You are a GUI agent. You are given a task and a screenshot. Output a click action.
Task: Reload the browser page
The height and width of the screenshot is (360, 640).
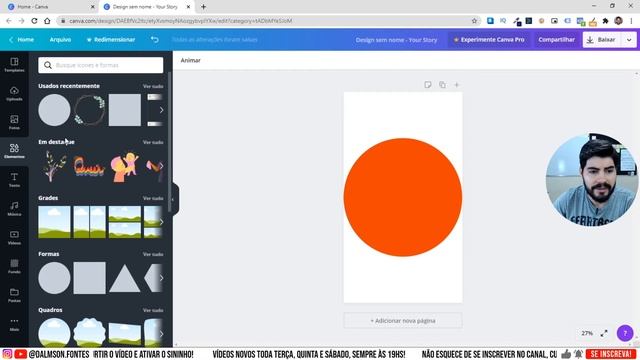(34, 21)
